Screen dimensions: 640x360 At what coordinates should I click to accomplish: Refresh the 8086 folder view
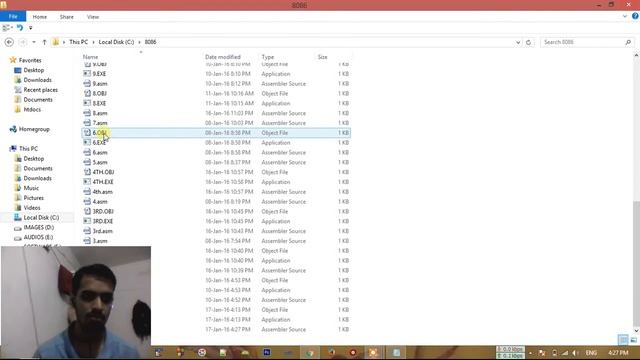pyautogui.click(x=529, y=42)
